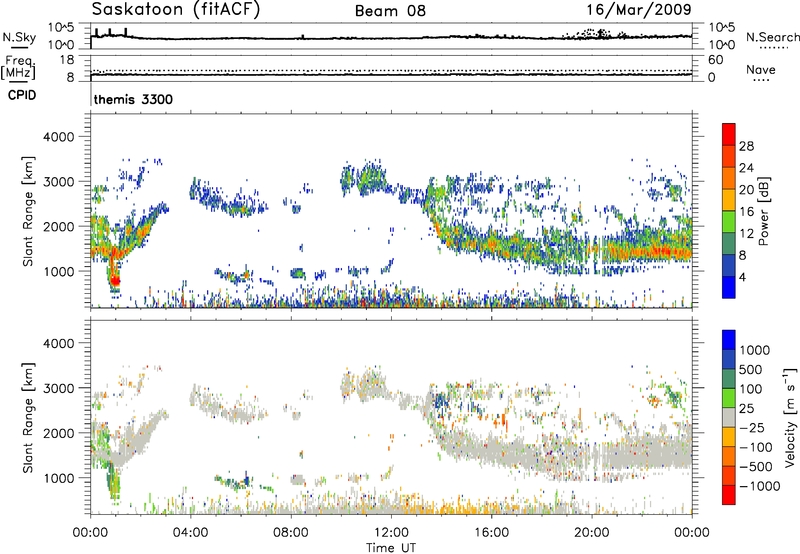Click the 'Nave' legend label

(x=761, y=69)
